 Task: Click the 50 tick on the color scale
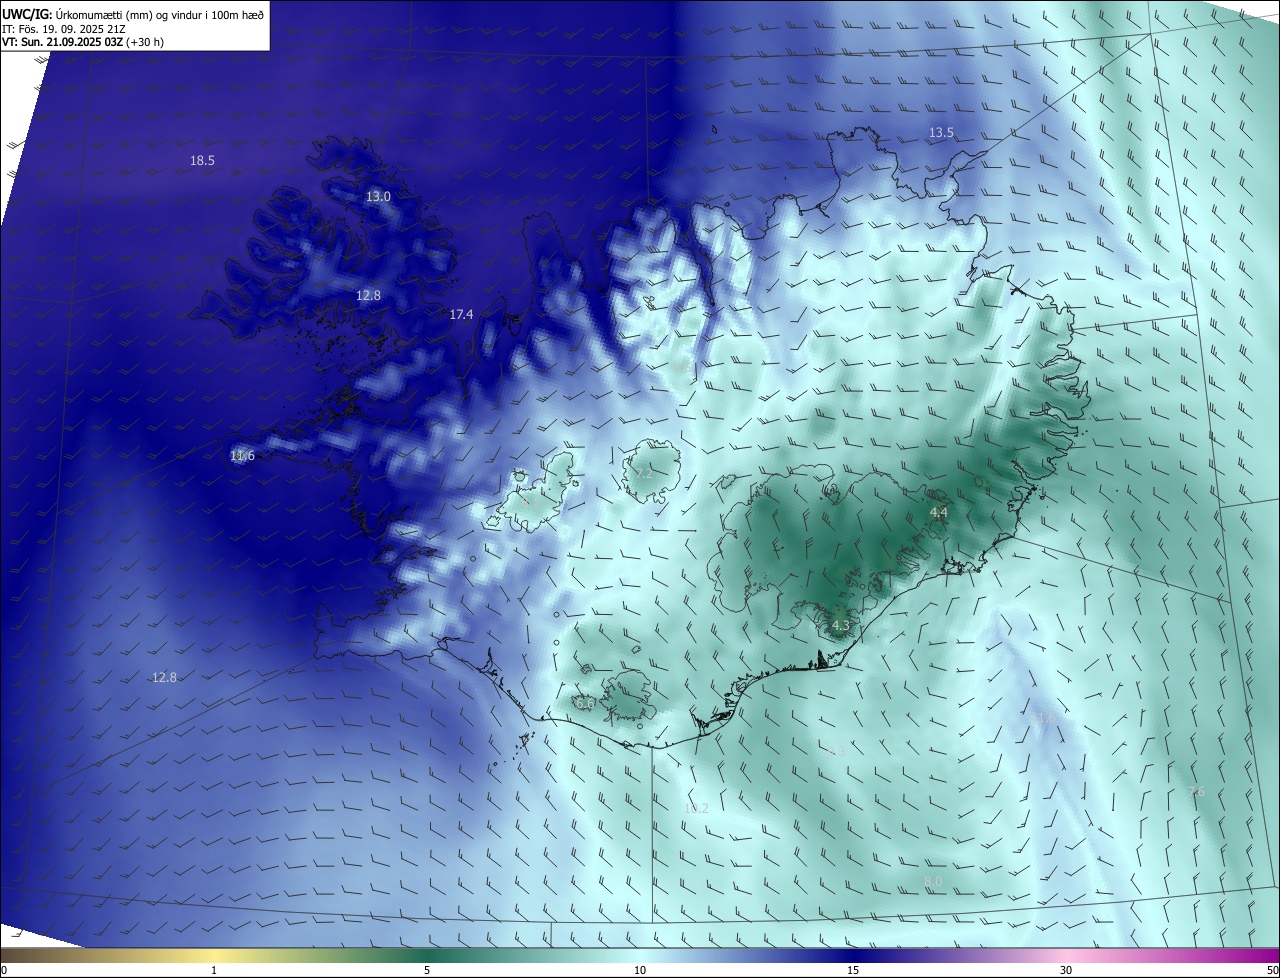1272,970
